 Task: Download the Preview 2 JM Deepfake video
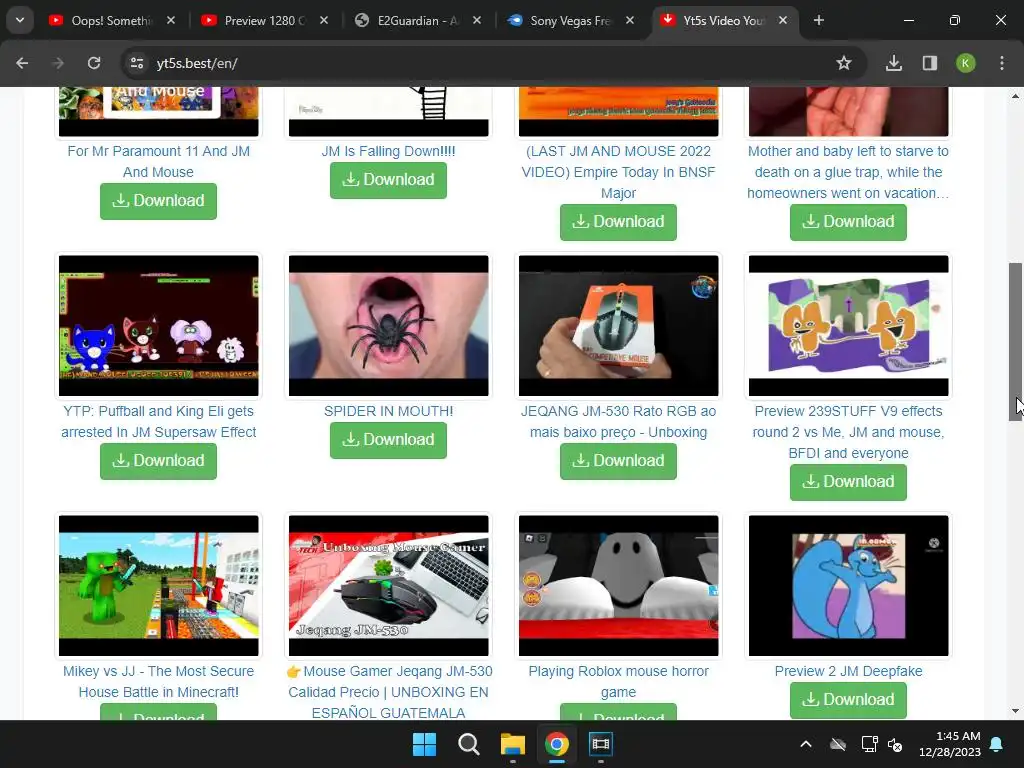(848, 699)
